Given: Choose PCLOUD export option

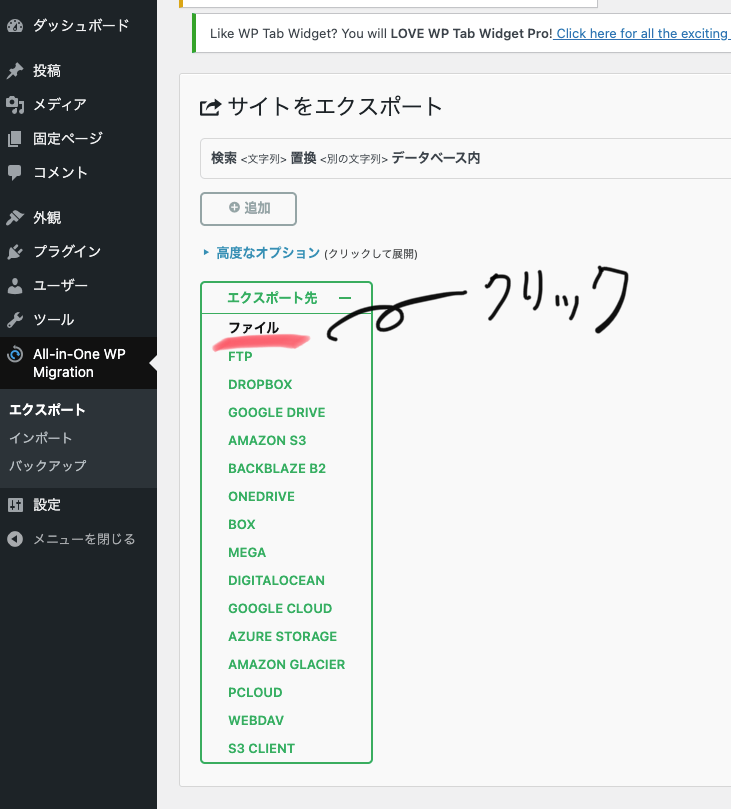Looking at the screenshot, I should pos(255,692).
